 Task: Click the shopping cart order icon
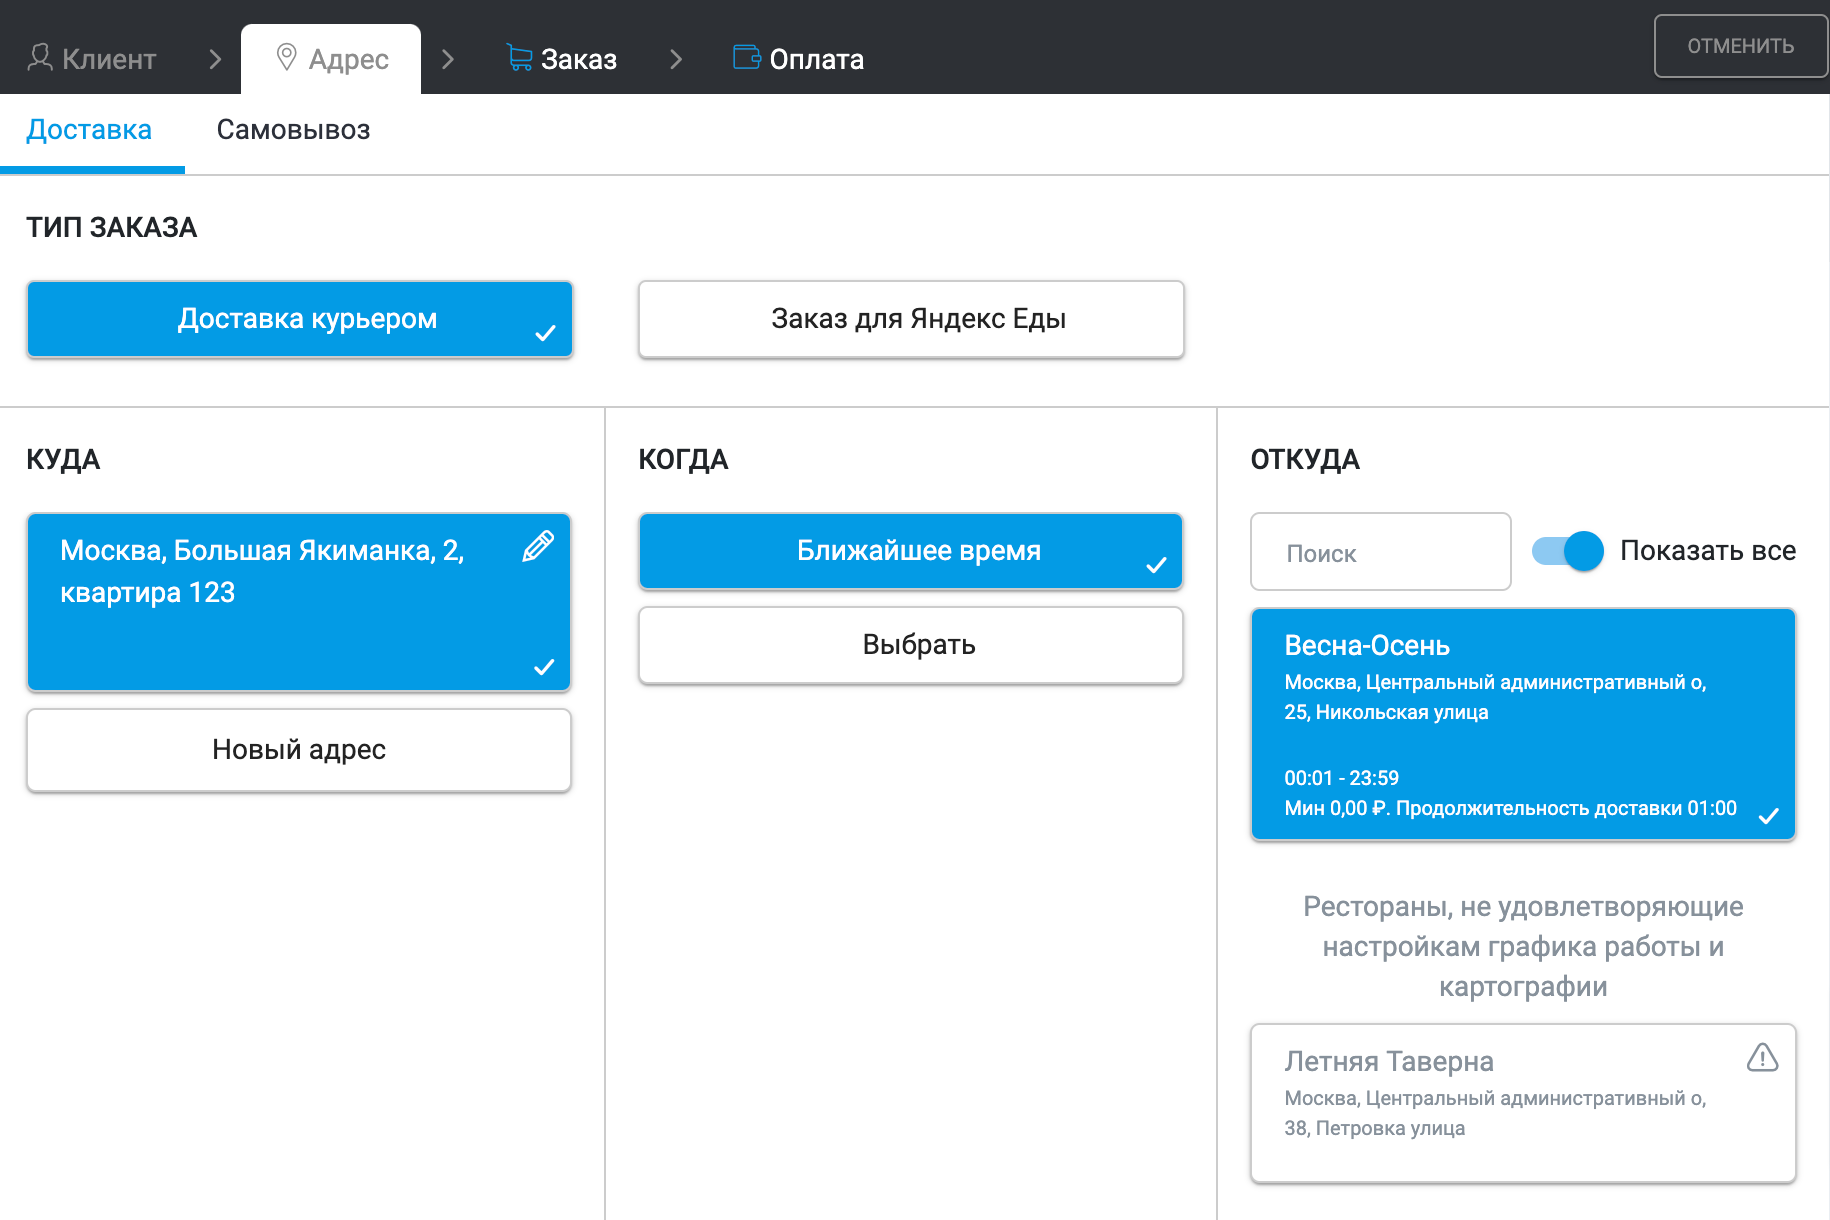(x=519, y=57)
